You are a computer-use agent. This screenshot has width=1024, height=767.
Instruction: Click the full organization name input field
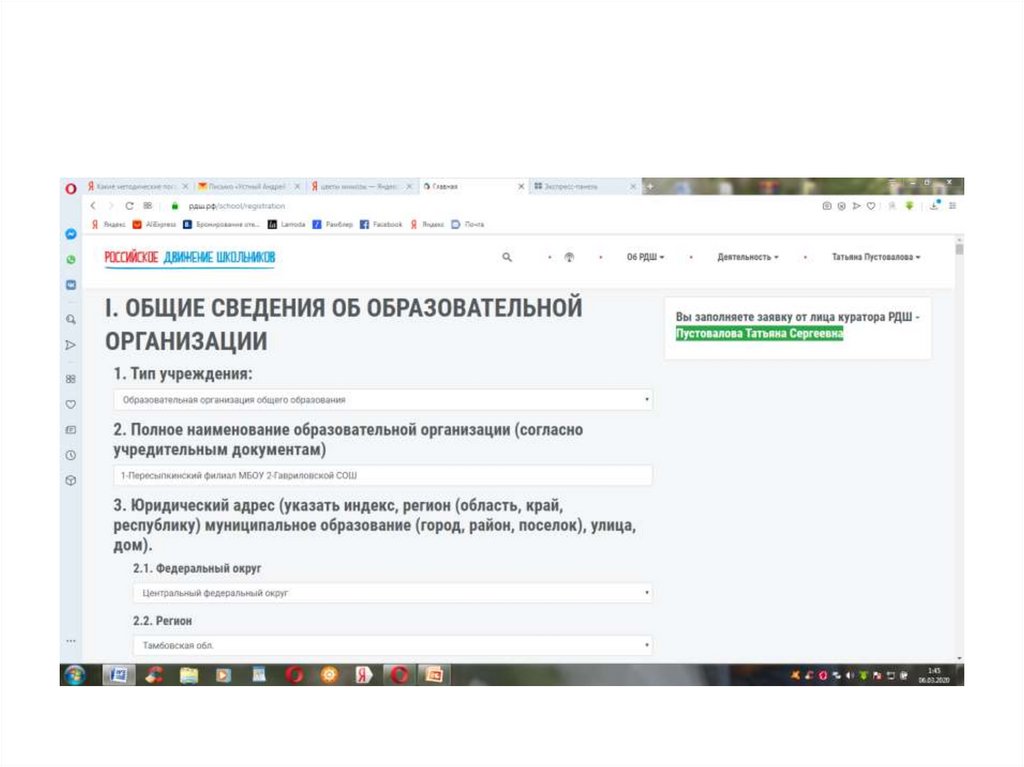click(383, 476)
